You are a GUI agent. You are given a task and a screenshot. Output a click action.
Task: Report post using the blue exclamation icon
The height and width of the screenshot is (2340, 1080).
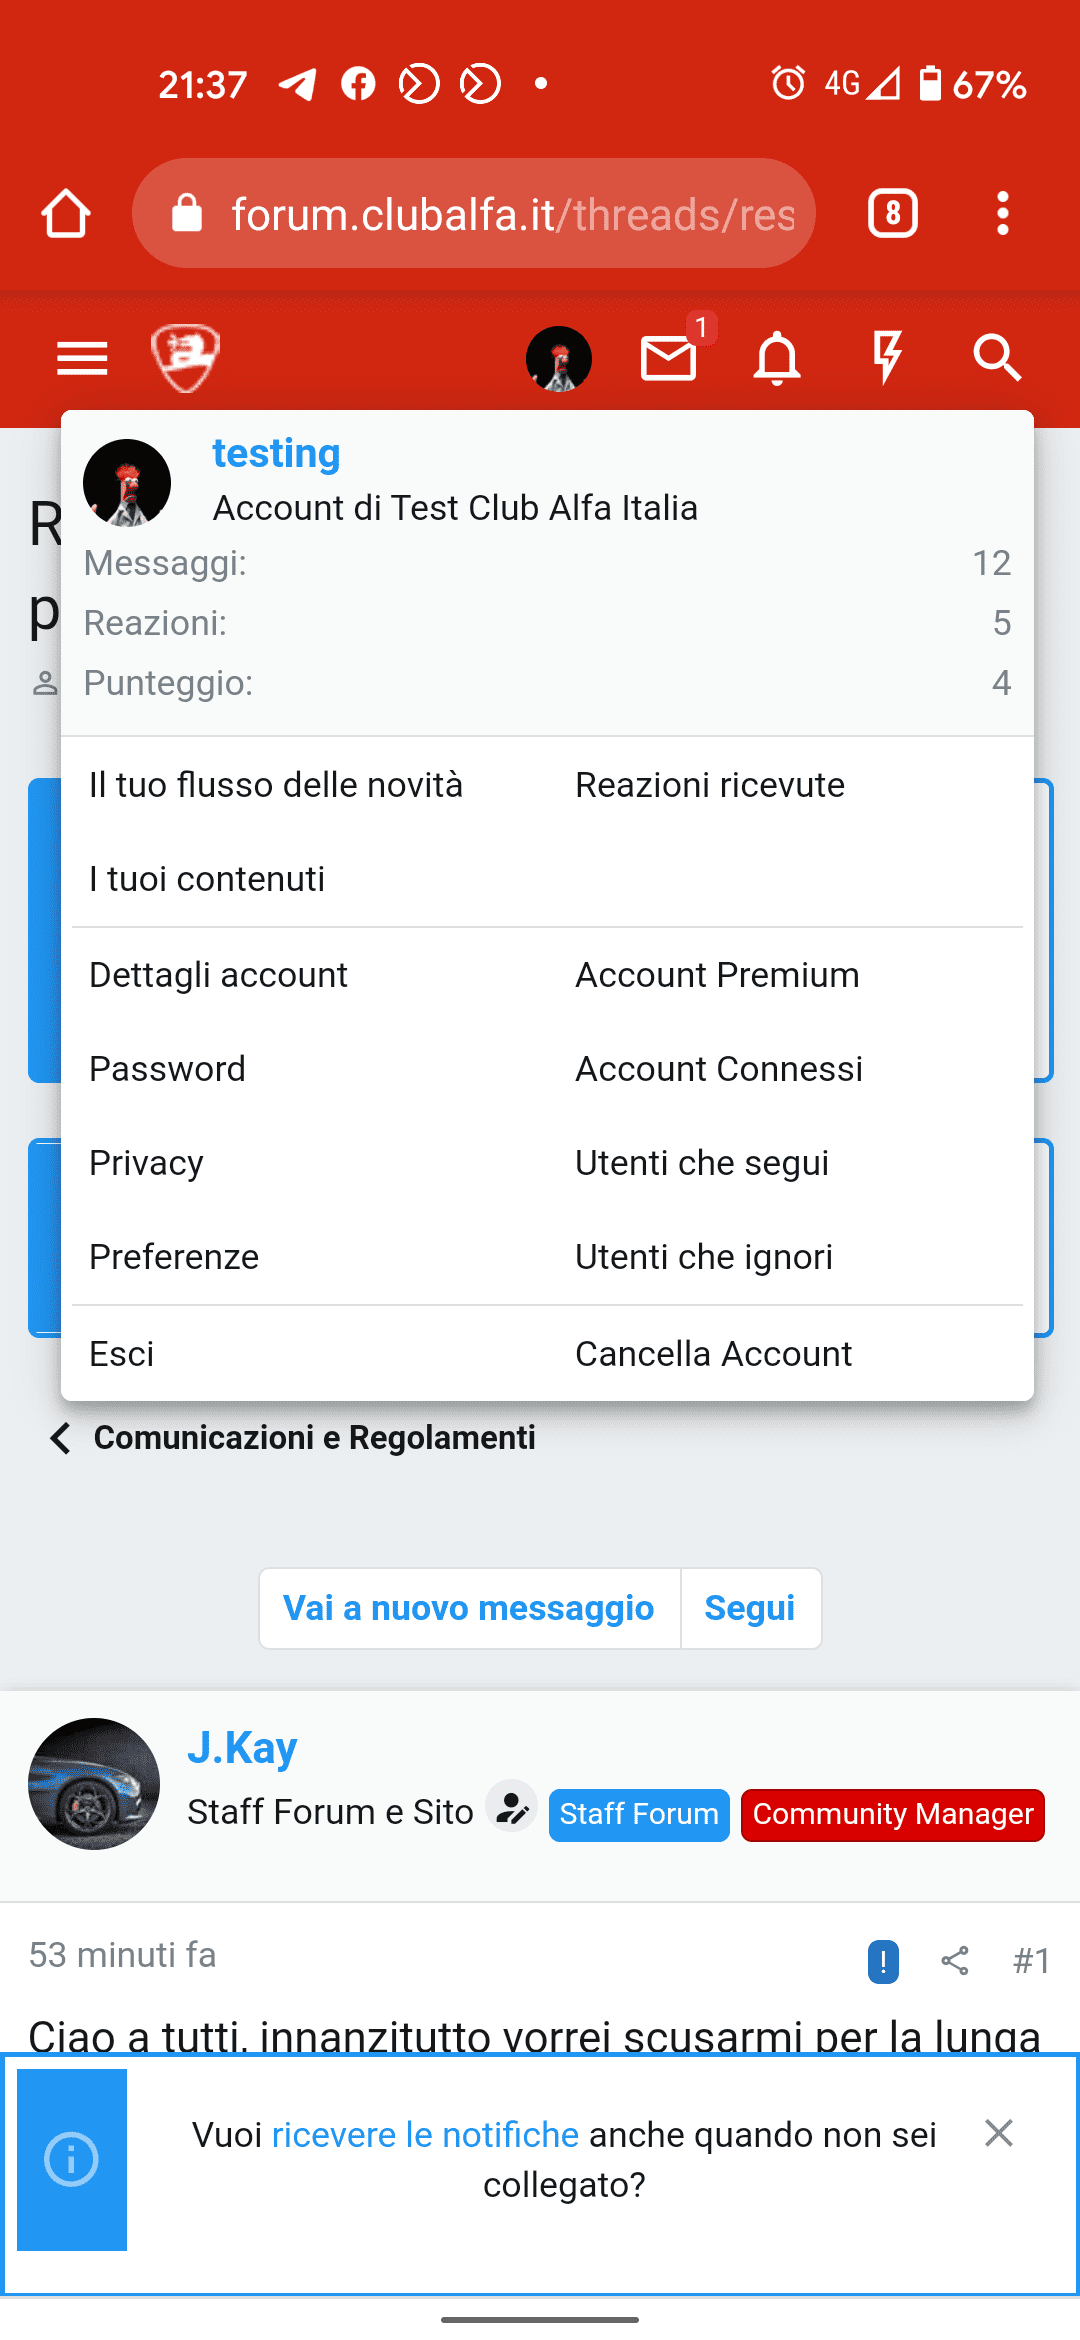883,1960
